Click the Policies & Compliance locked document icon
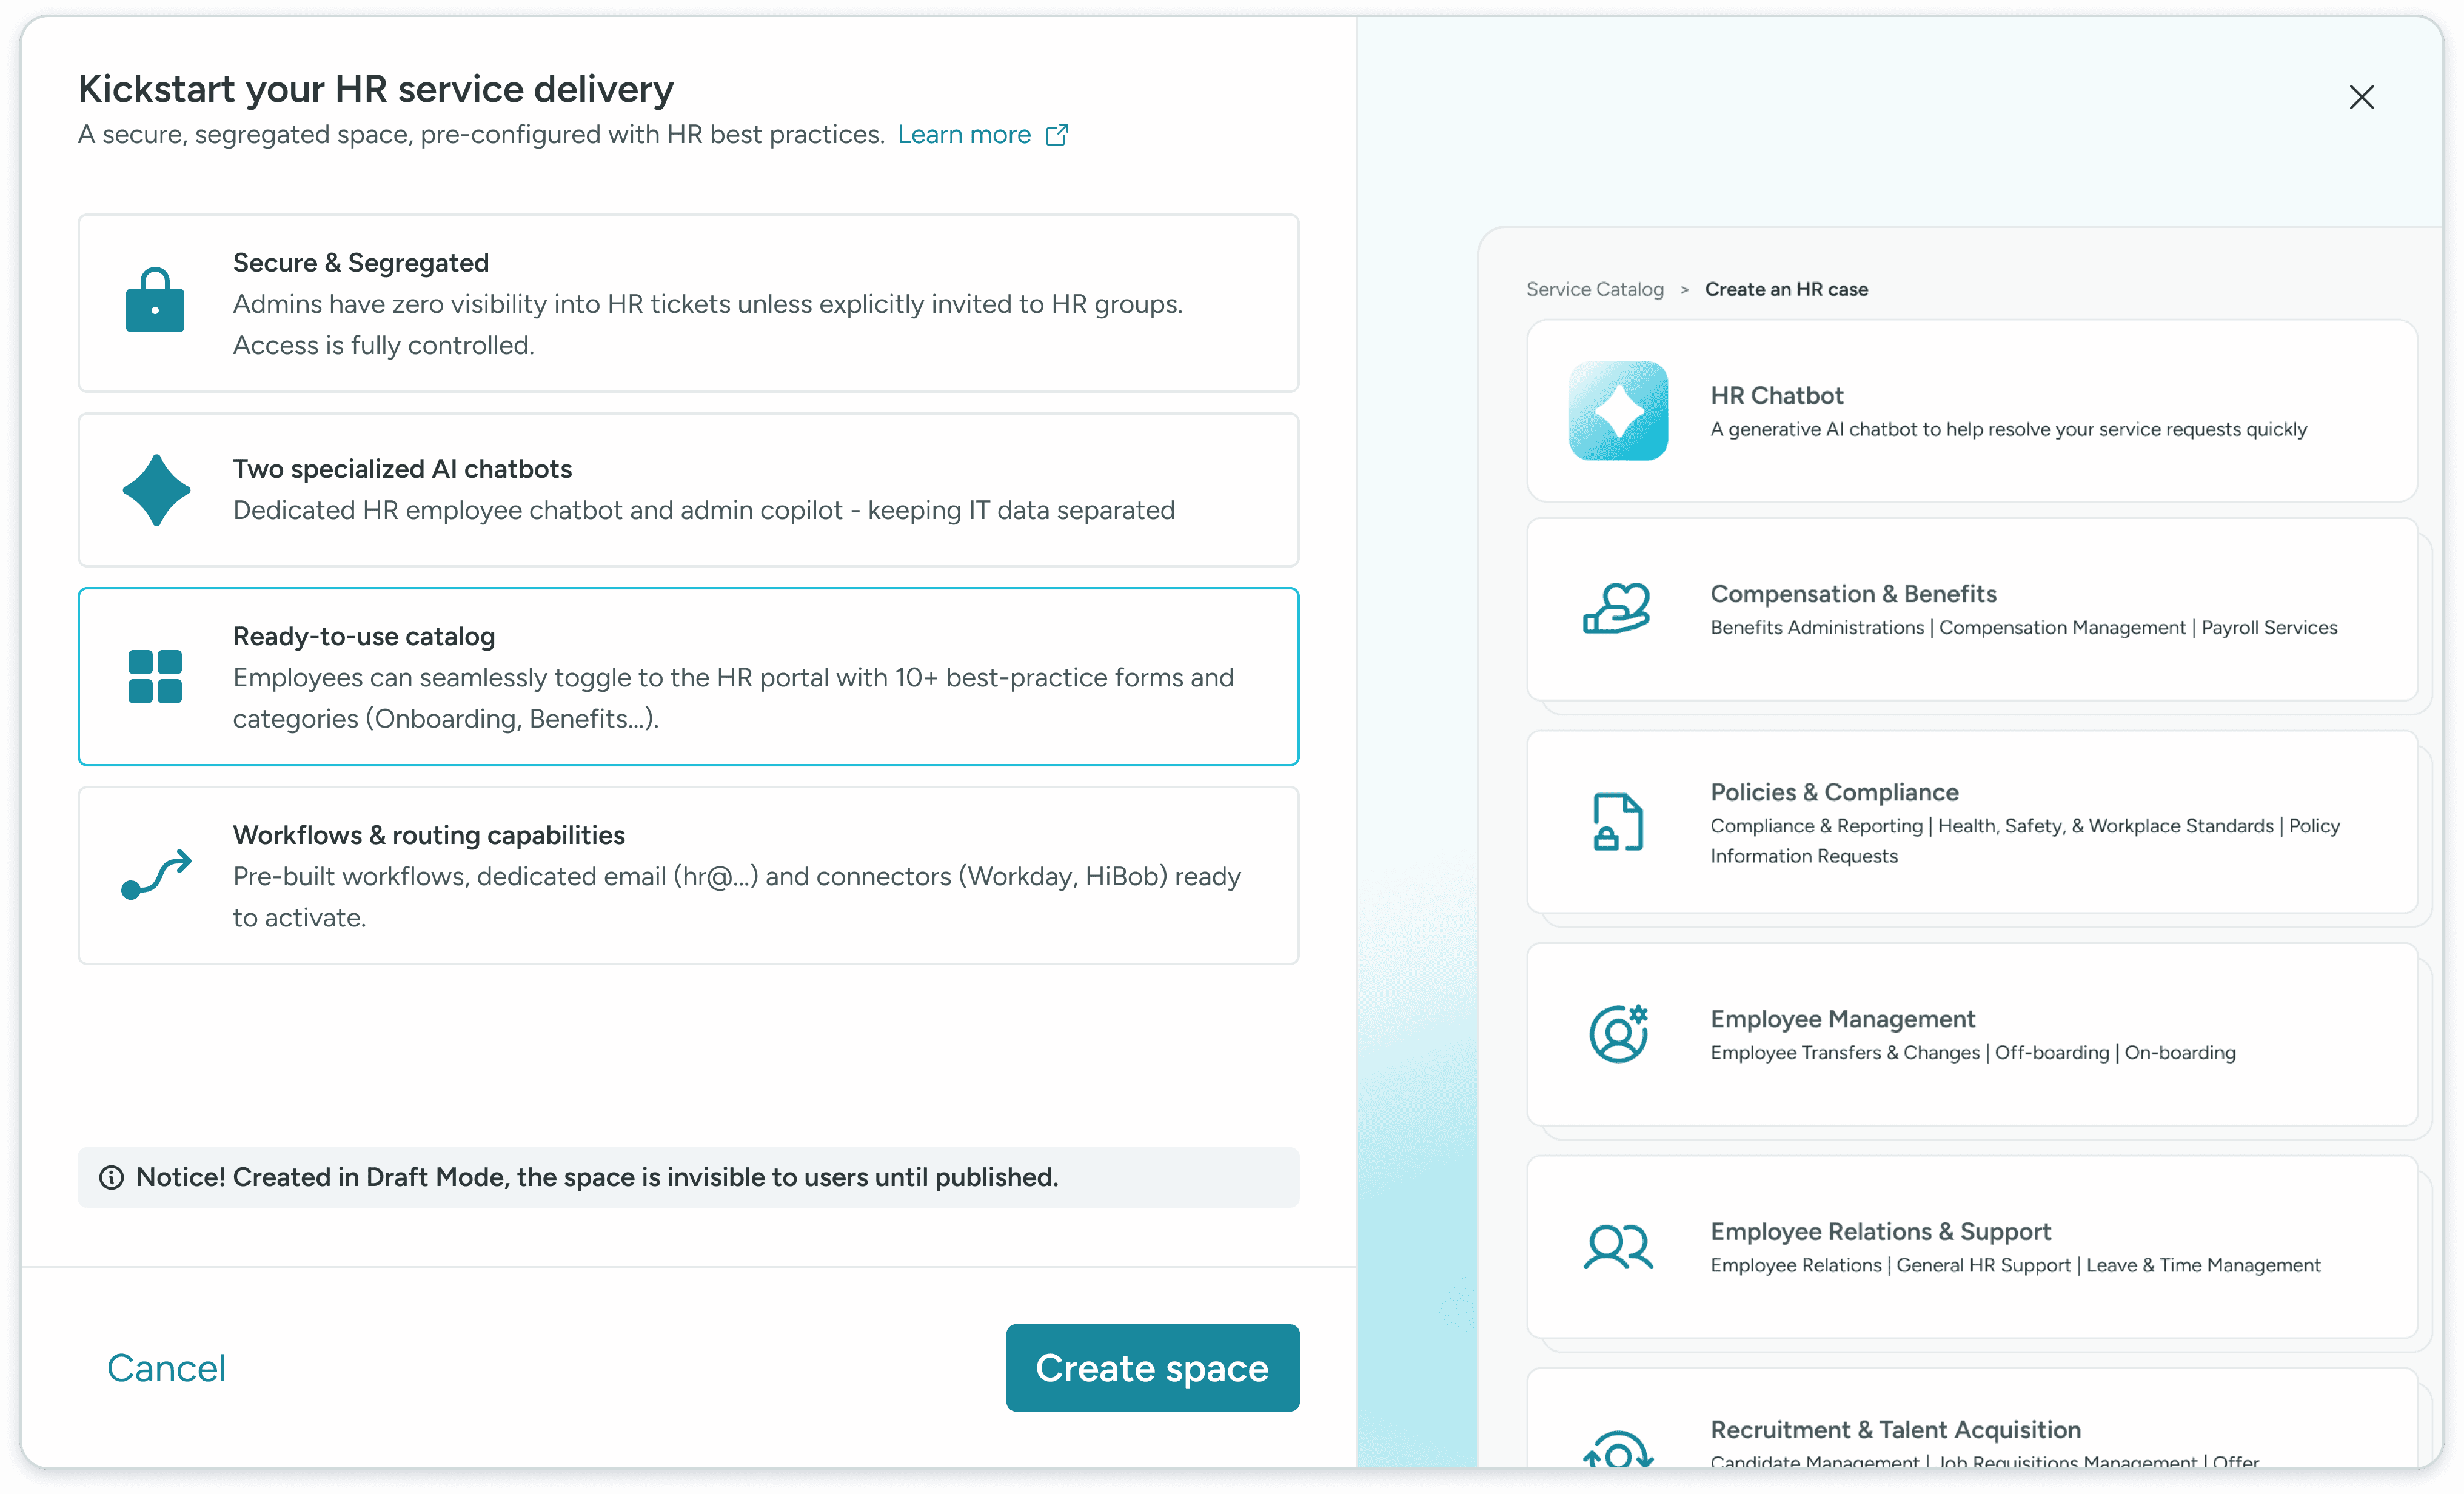This screenshot has width=2464, height=1494. coord(1617,822)
